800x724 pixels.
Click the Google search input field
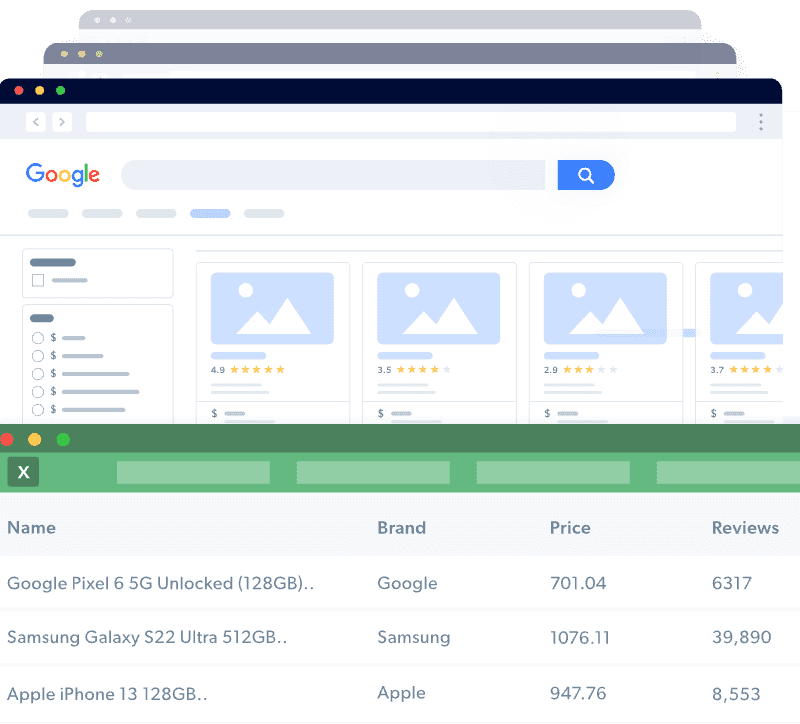(333, 176)
